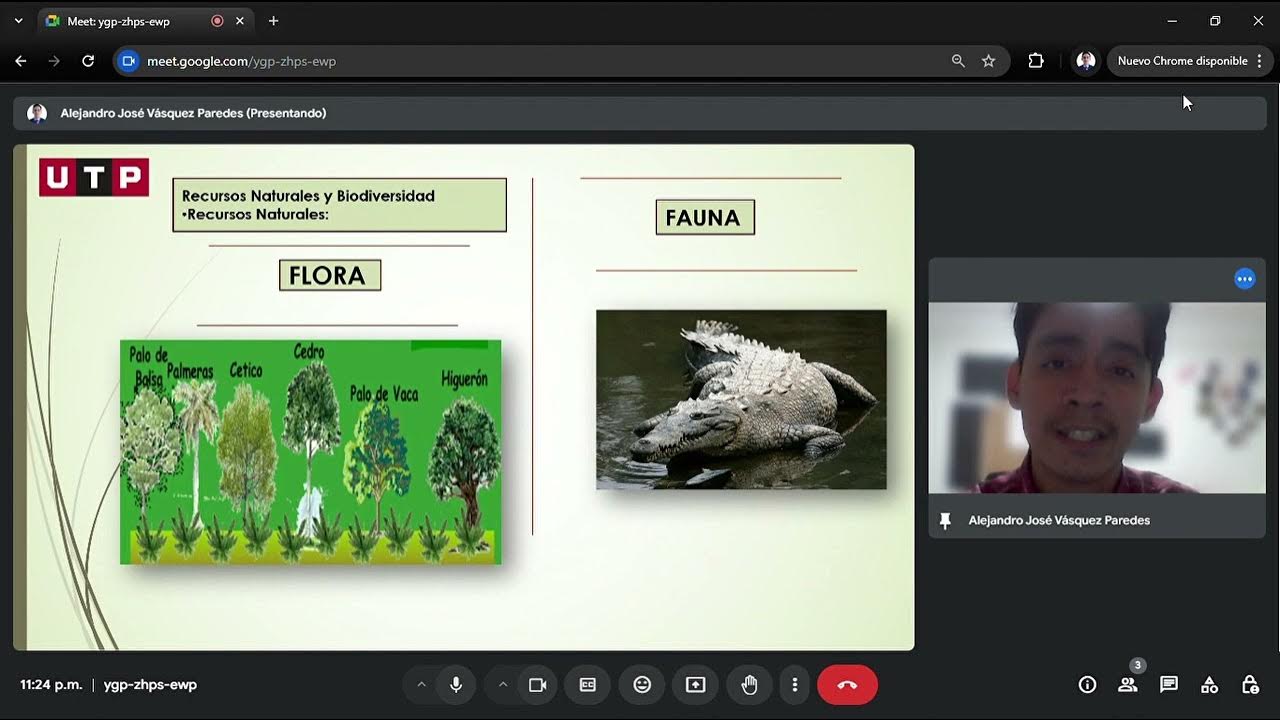Expand audio settings arrow beside microphone
This screenshot has width=1280, height=720.
421,685
